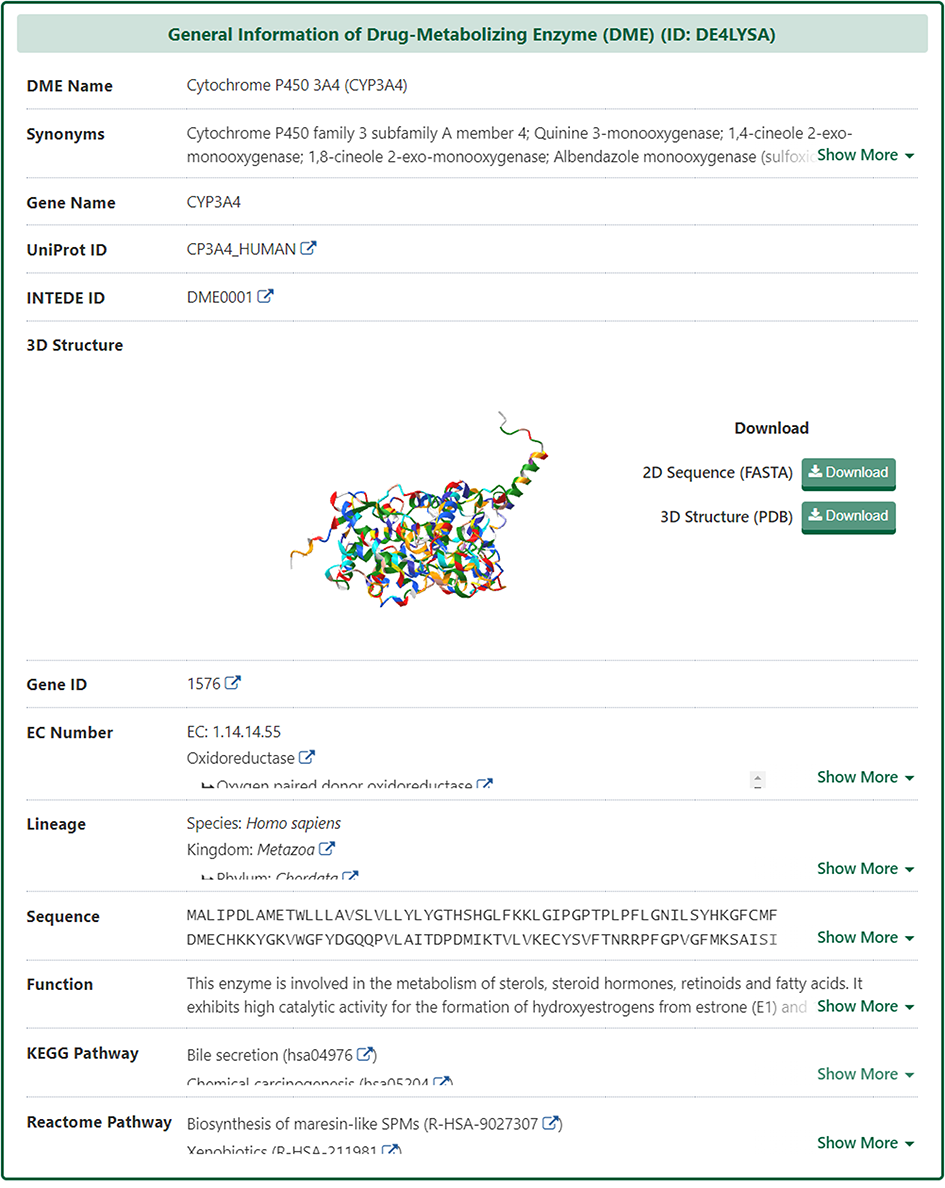Viewport: 945px width, 1188px height.
Task: Click the CP3A4_HUMAN UniProt ID text
Action: click(241, 249)
